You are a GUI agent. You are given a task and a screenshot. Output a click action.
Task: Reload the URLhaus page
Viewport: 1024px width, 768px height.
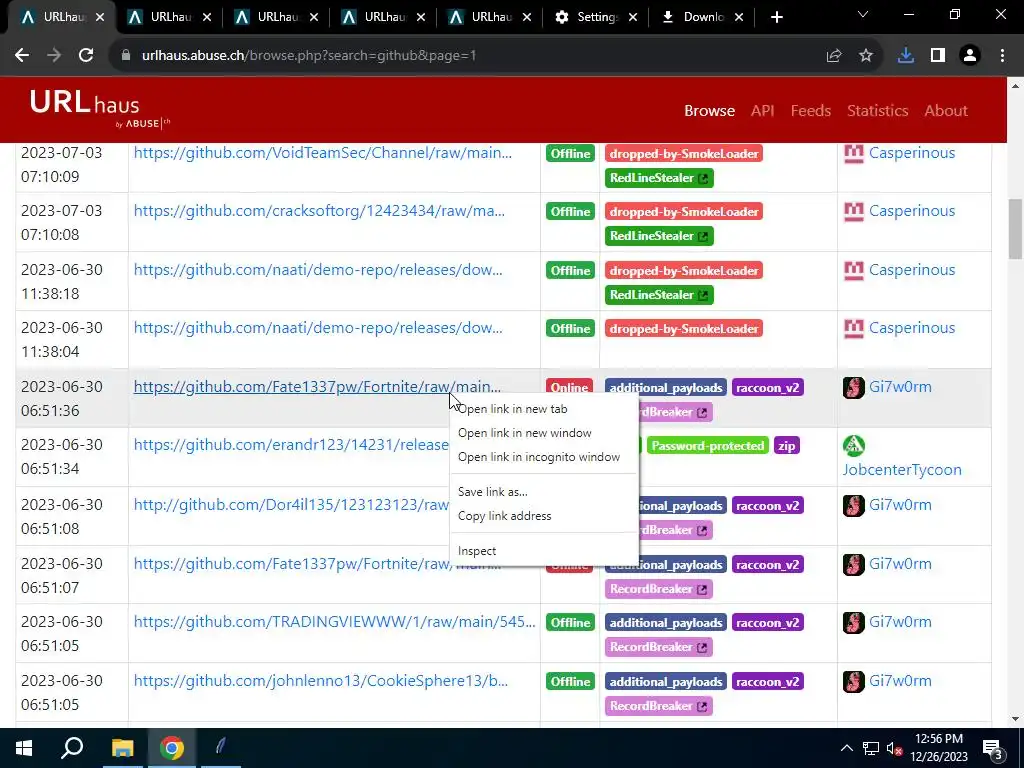coord(86,56)
